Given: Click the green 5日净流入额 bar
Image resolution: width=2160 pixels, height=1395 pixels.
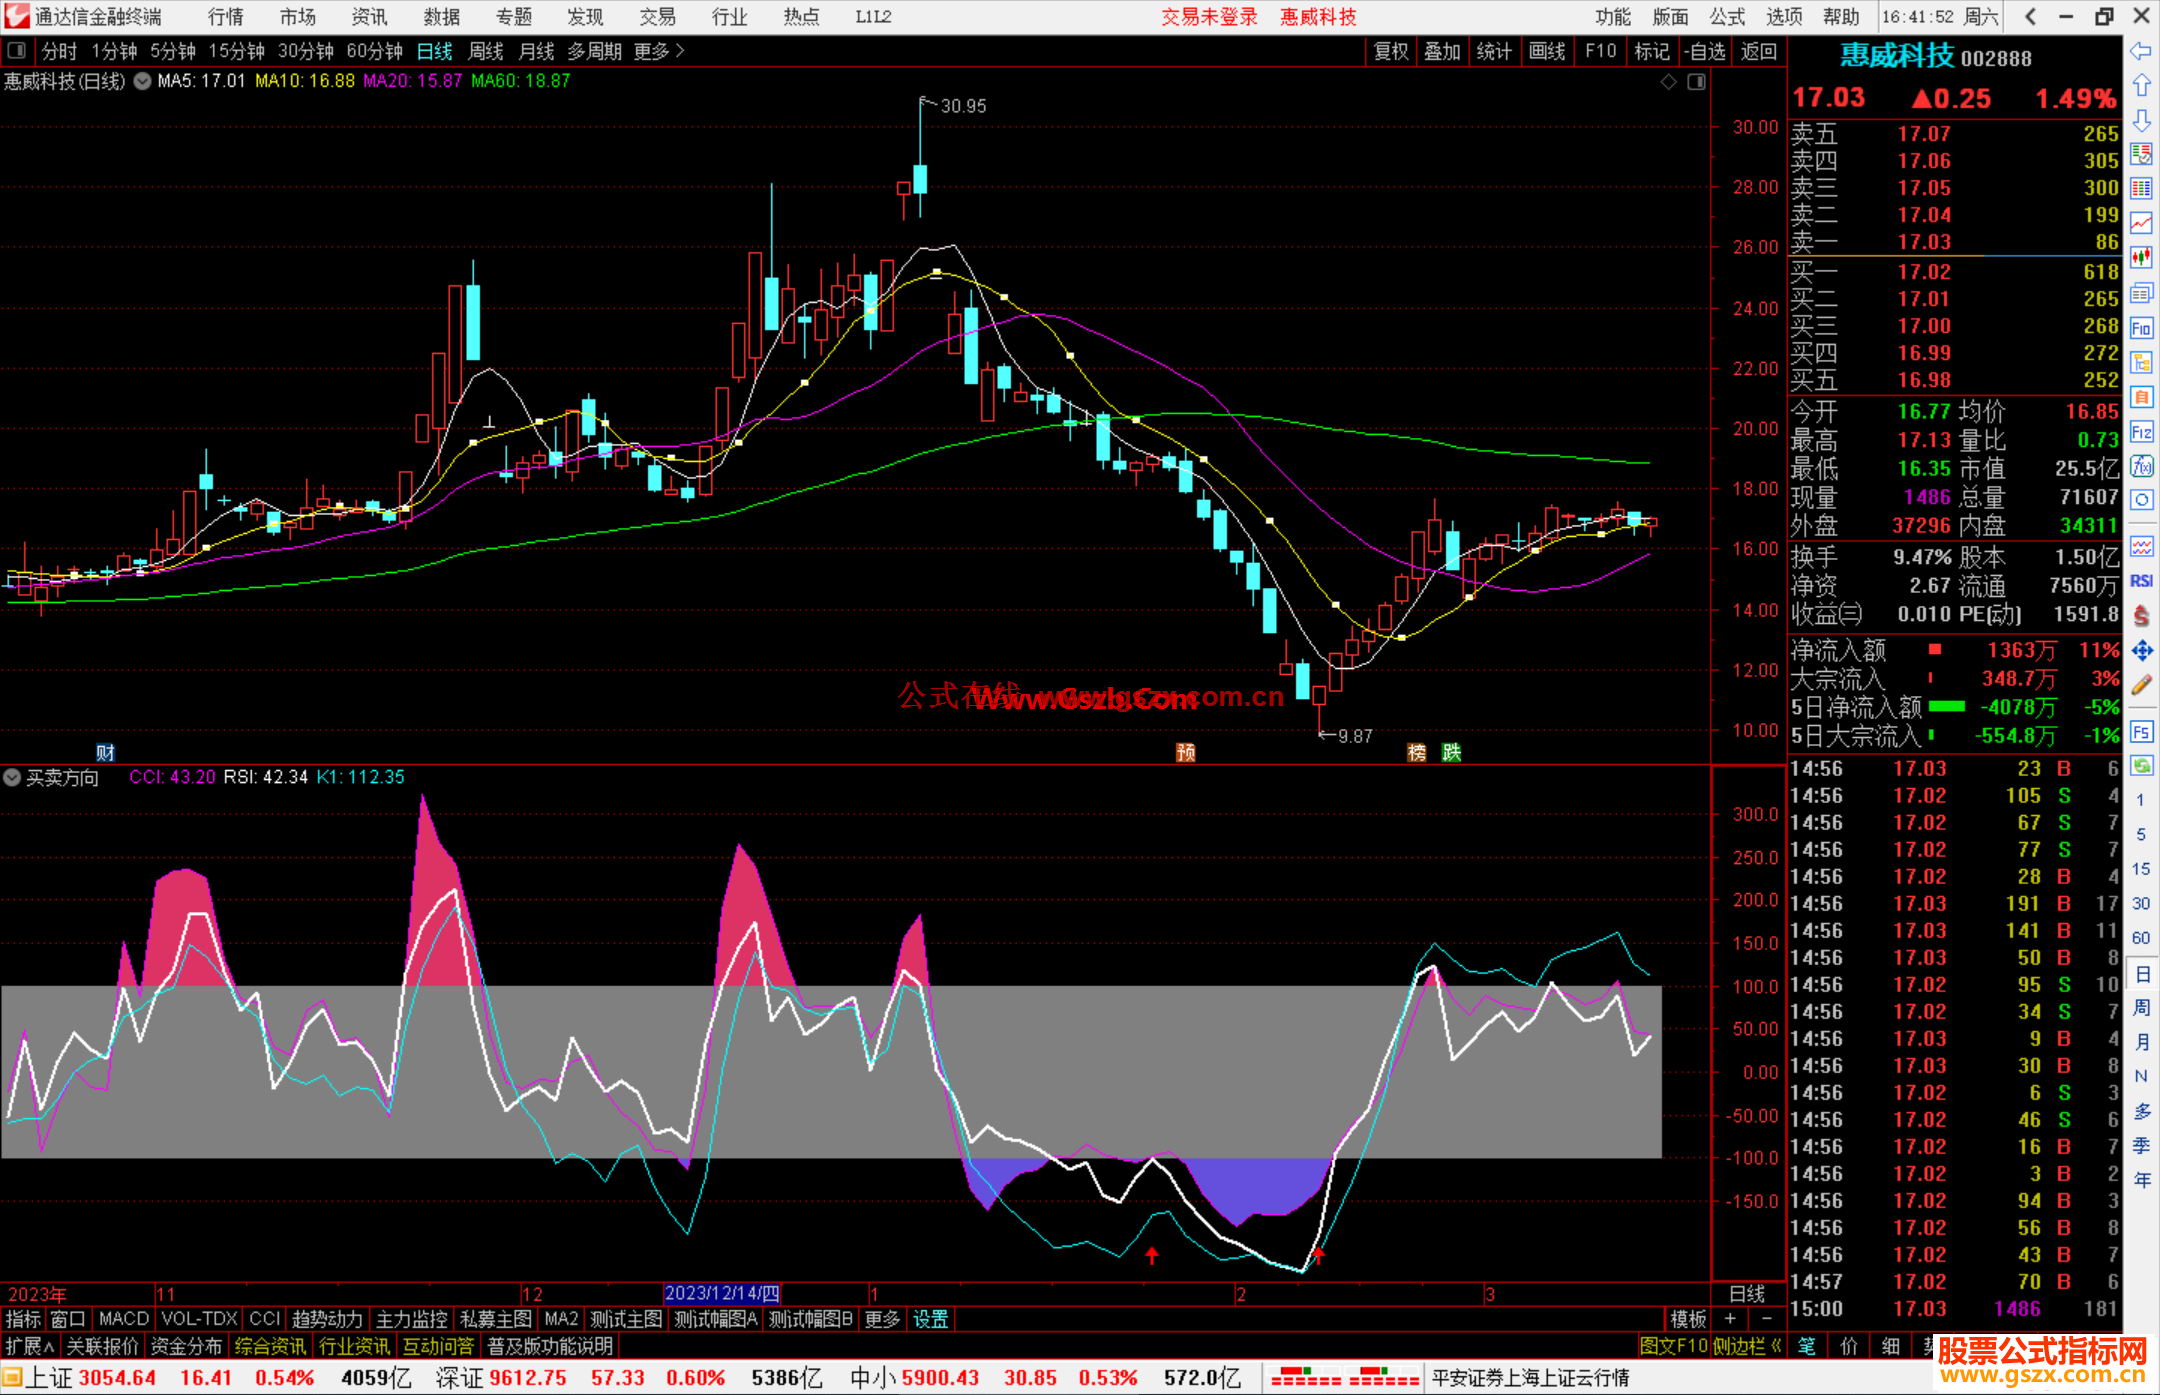Looking at the screenshot, I should pos(1946,707).
